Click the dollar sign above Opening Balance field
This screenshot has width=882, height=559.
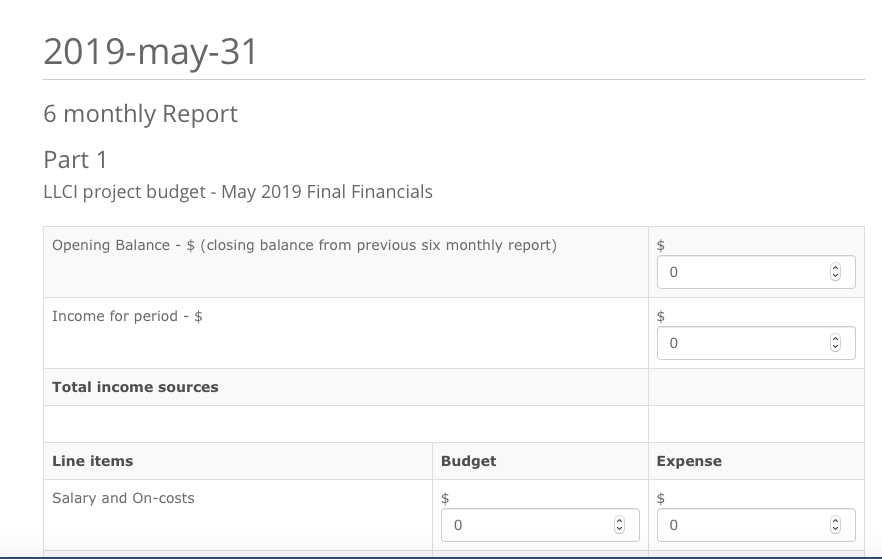coord(661,245)
